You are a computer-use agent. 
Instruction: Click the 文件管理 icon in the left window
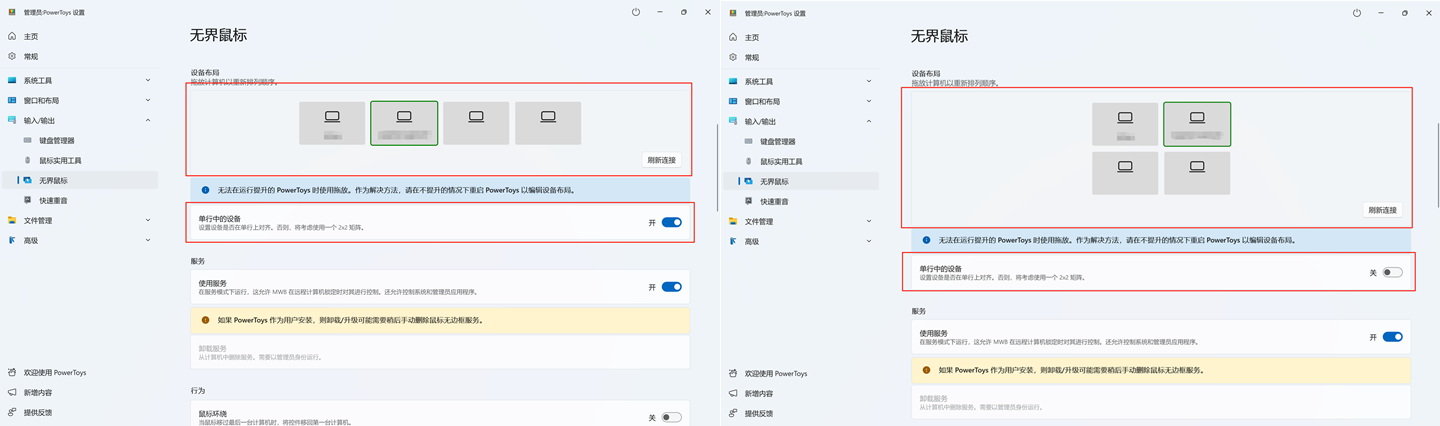tap(12, 220)
